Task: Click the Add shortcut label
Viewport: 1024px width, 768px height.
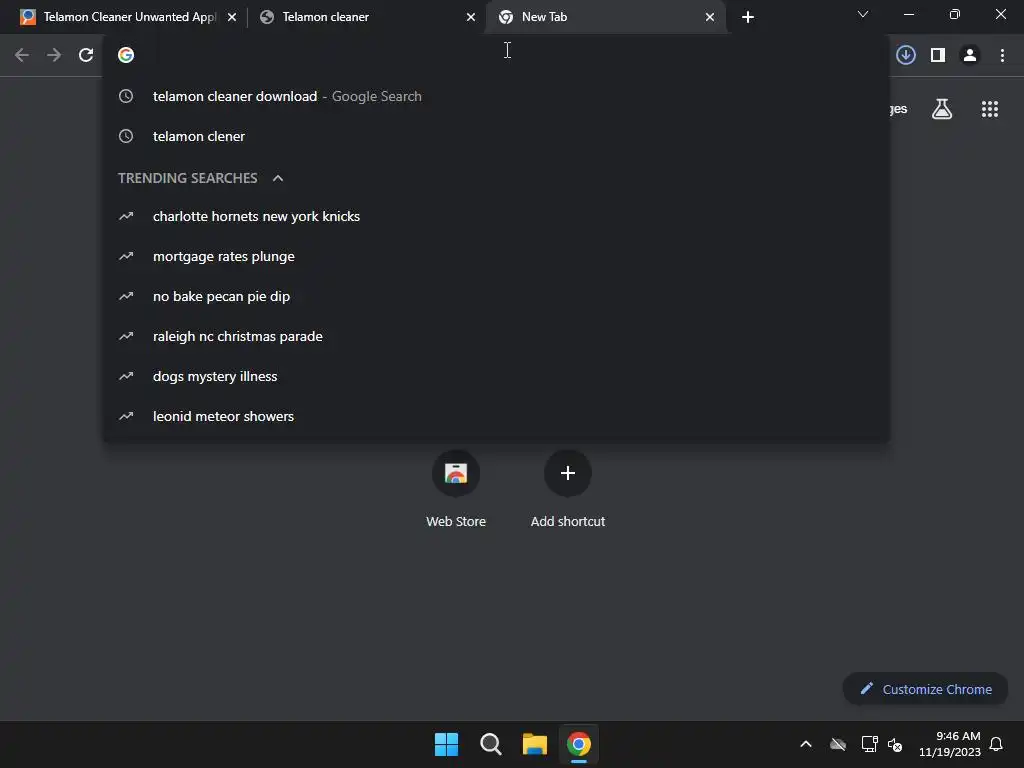Action: [568, 522]
